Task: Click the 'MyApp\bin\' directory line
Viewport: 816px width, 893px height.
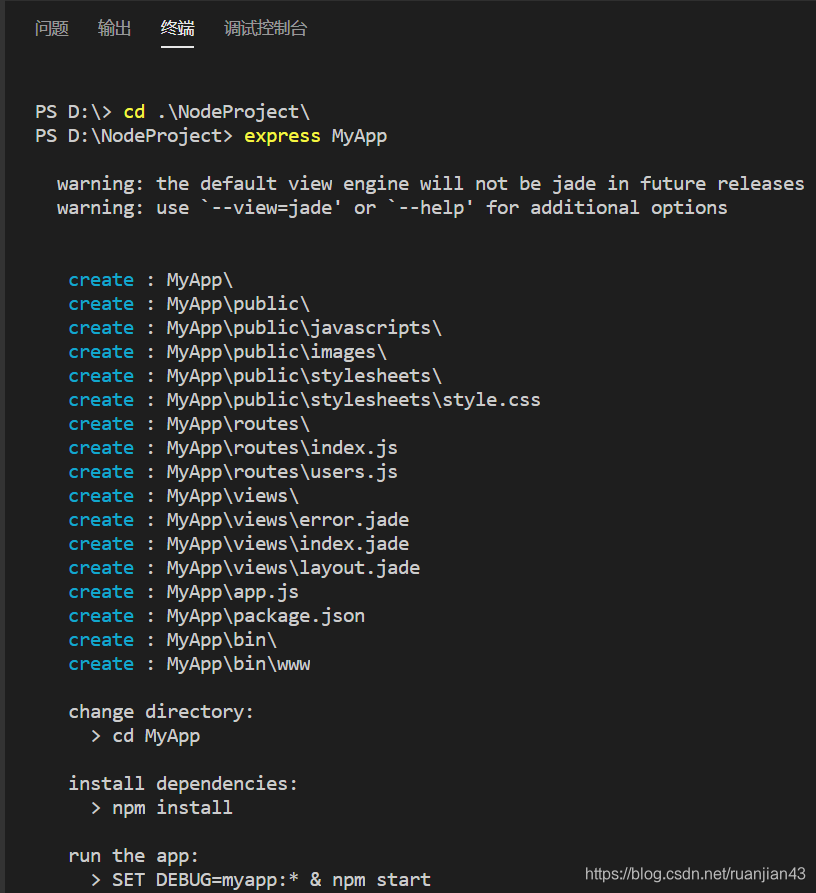Action: click(x=173, y=640)
